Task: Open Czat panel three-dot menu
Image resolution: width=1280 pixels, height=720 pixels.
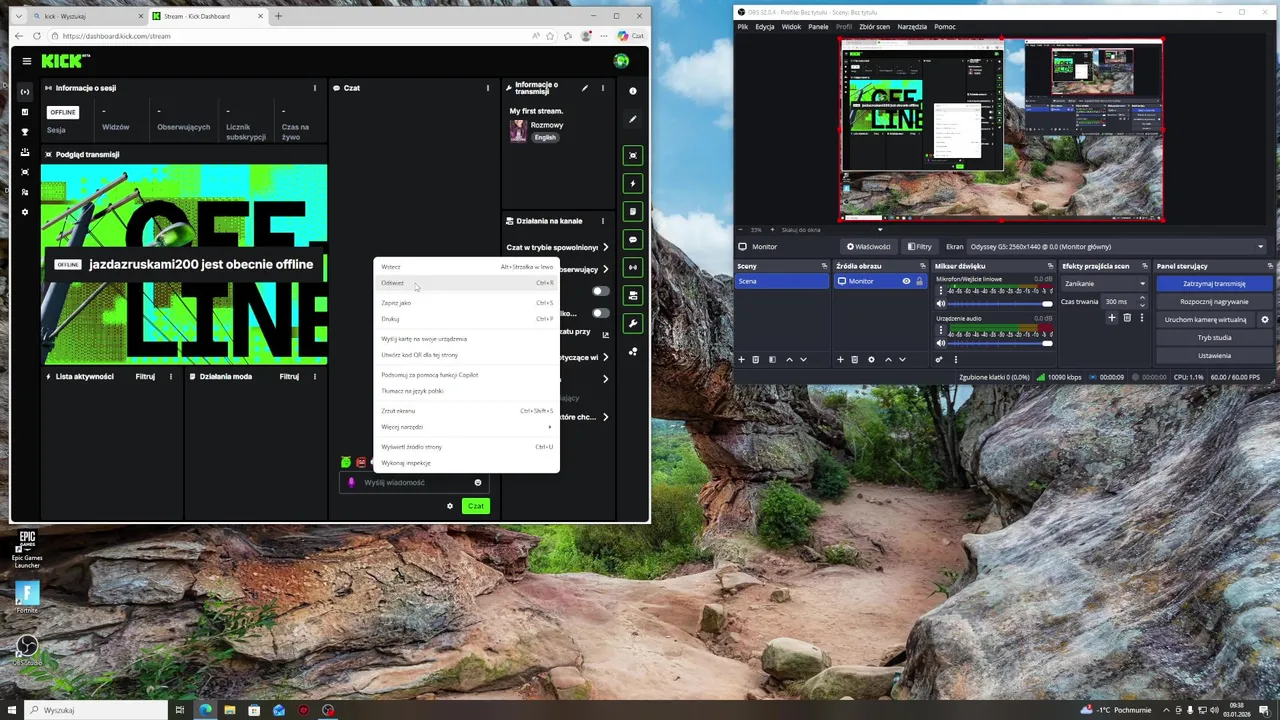Action: [x=488, y=88]
